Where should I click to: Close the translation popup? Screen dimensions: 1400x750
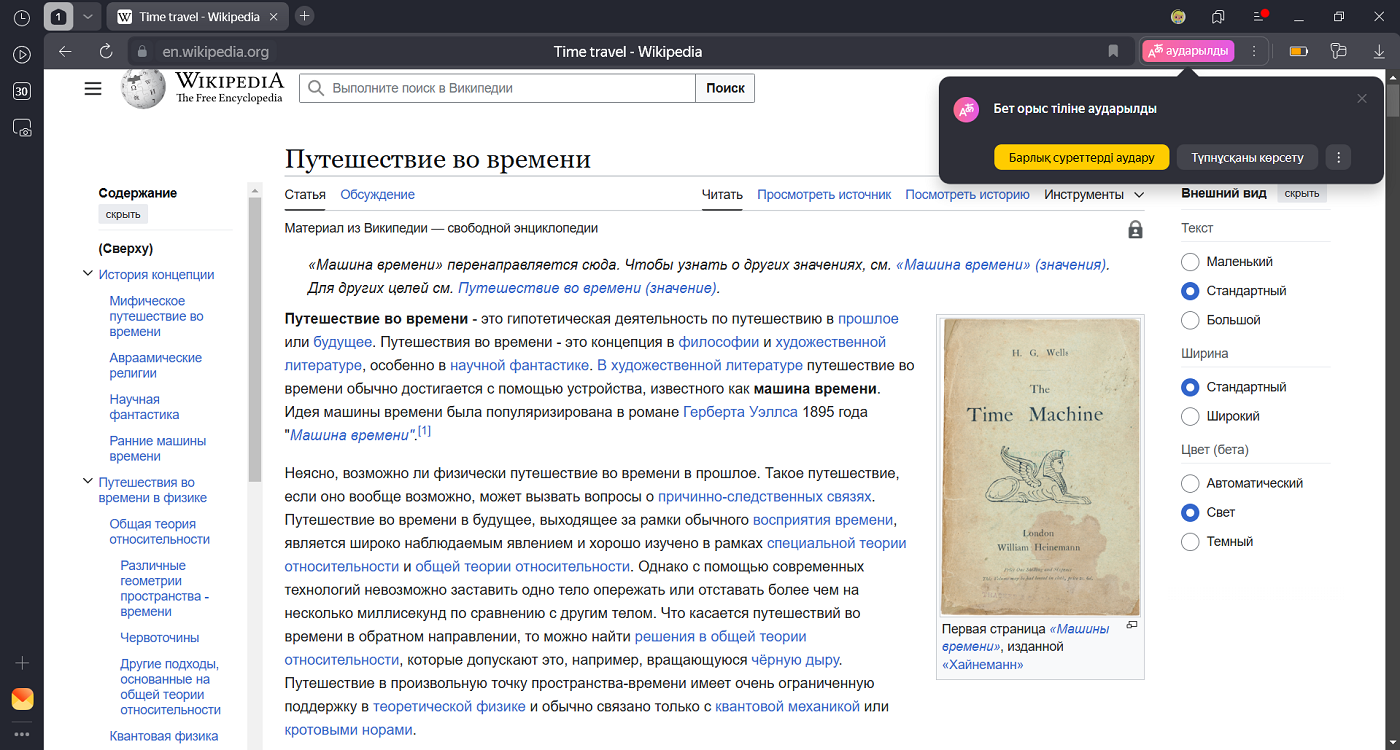(1361, 98)
